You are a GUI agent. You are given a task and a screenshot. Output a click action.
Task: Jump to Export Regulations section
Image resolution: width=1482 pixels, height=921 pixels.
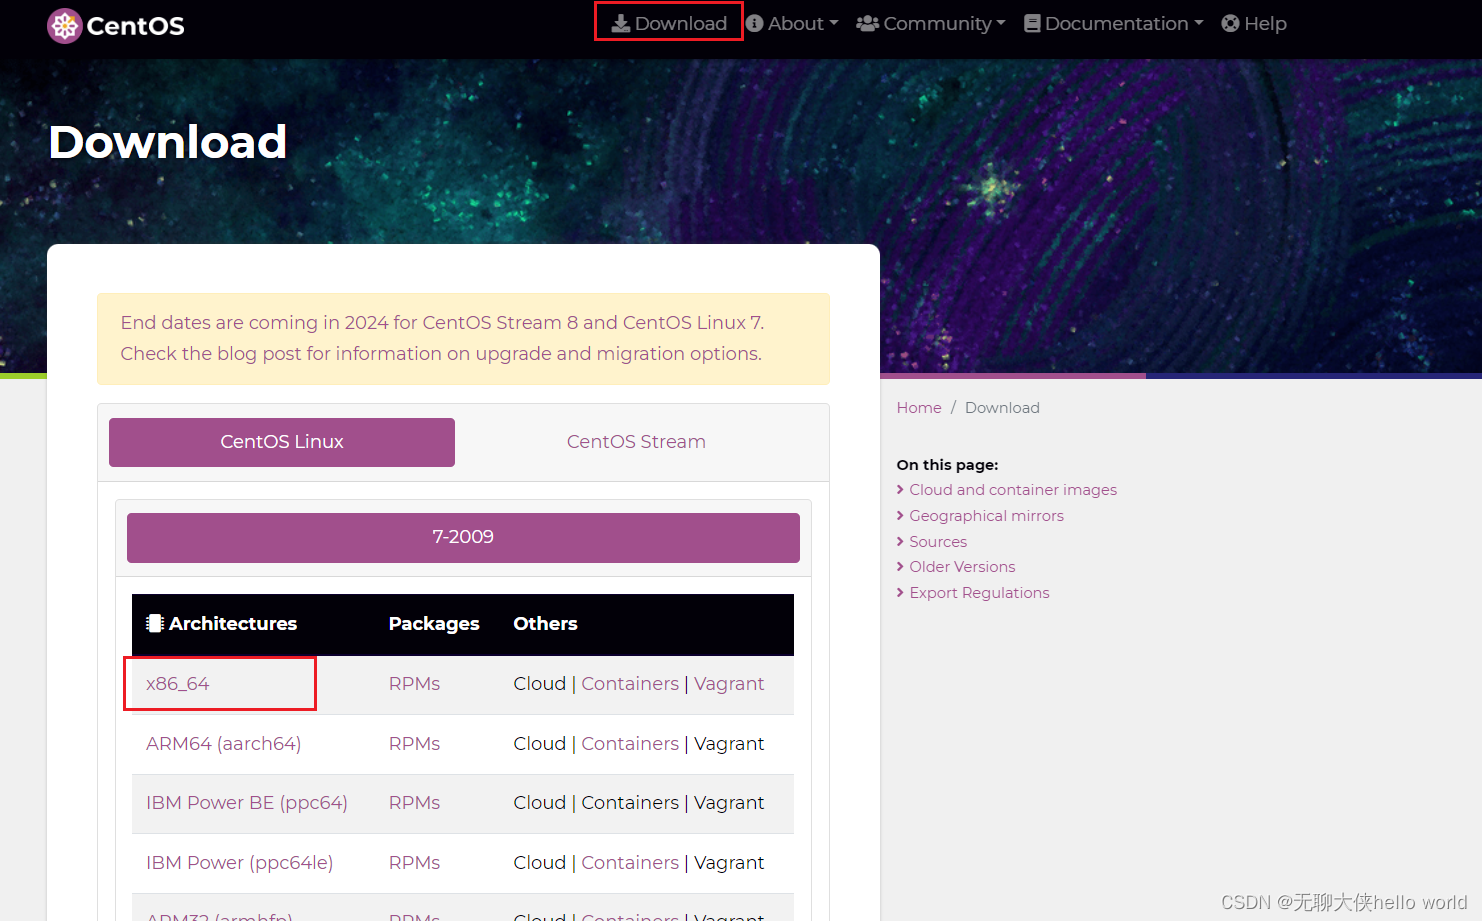979,593
